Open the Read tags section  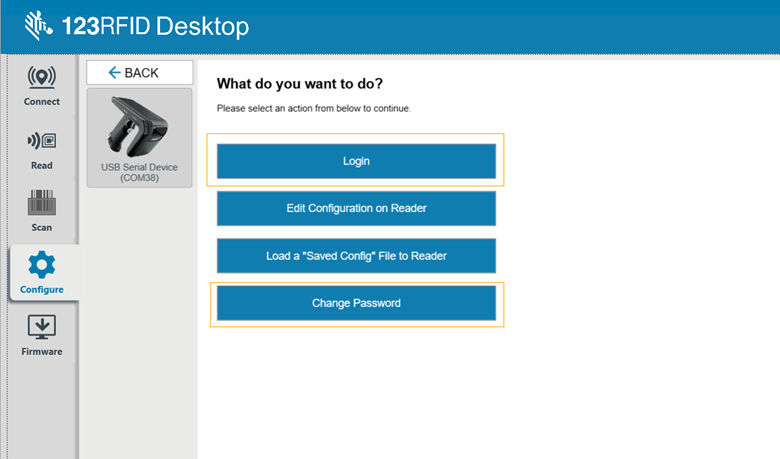tap(42, 150)
